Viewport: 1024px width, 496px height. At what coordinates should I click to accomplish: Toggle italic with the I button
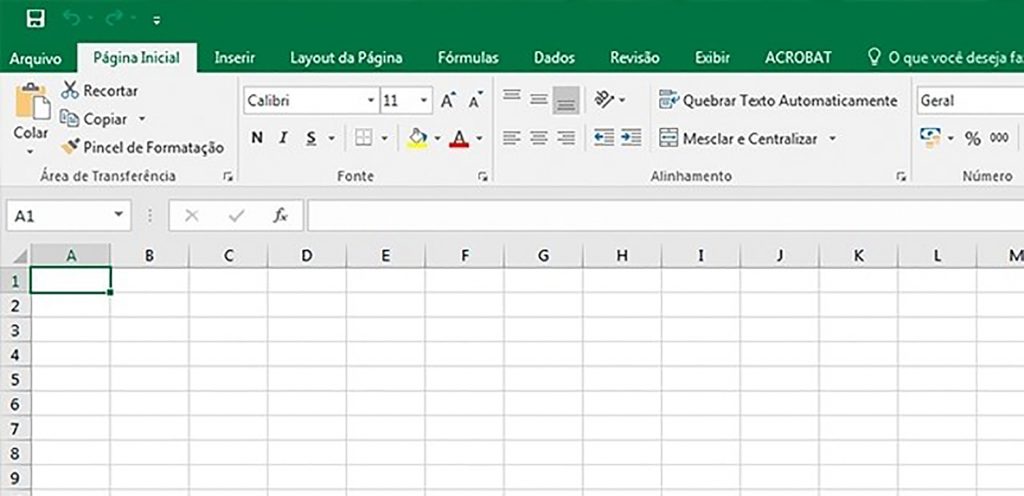[283, 138]
